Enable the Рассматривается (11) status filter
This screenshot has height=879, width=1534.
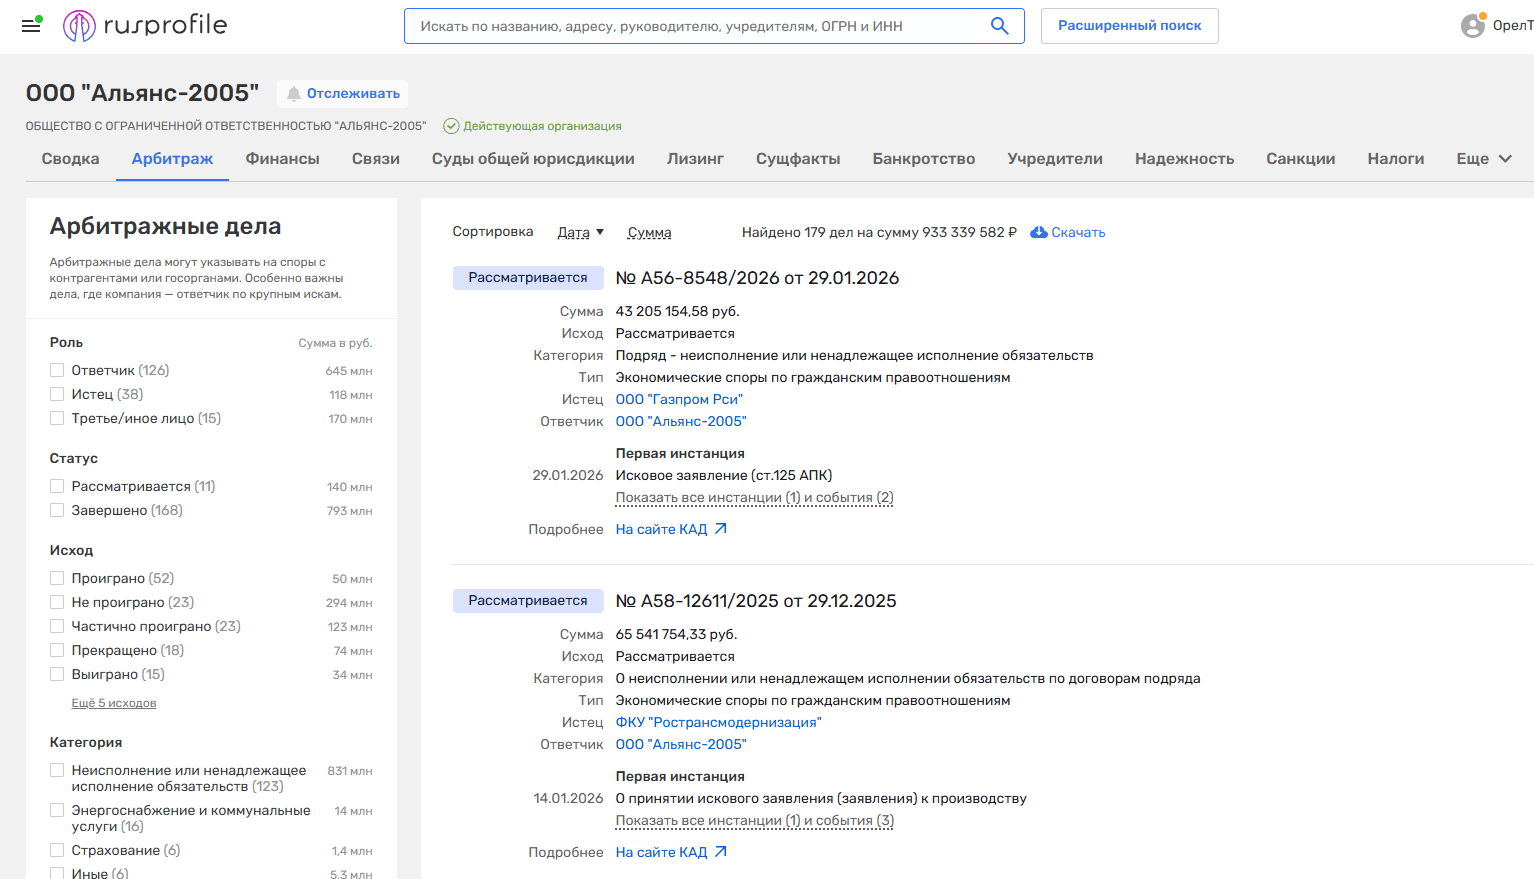point(58,486)
